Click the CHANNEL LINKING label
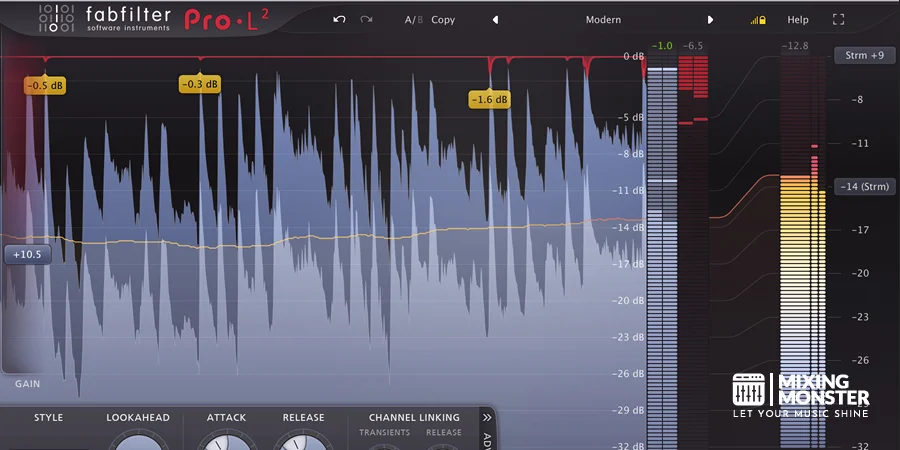 tap(414, 417)
